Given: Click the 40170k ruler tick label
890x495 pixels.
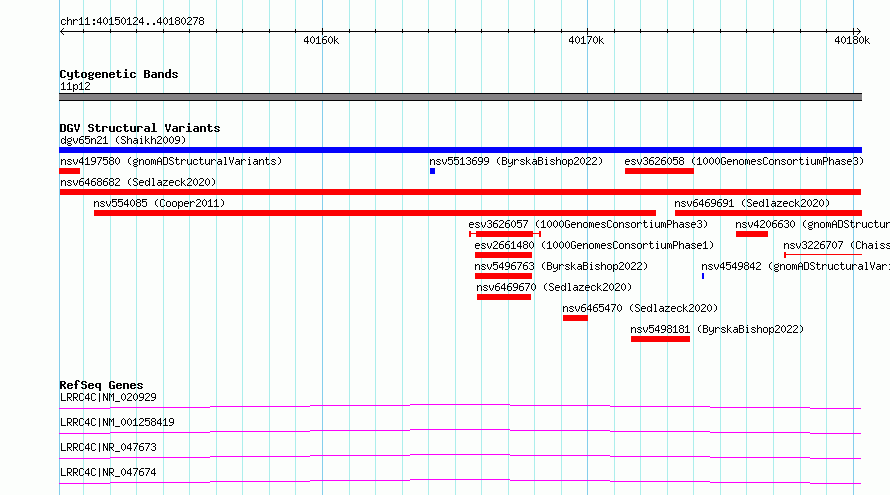Looking at the screenshot, I should tap(586, 40).
